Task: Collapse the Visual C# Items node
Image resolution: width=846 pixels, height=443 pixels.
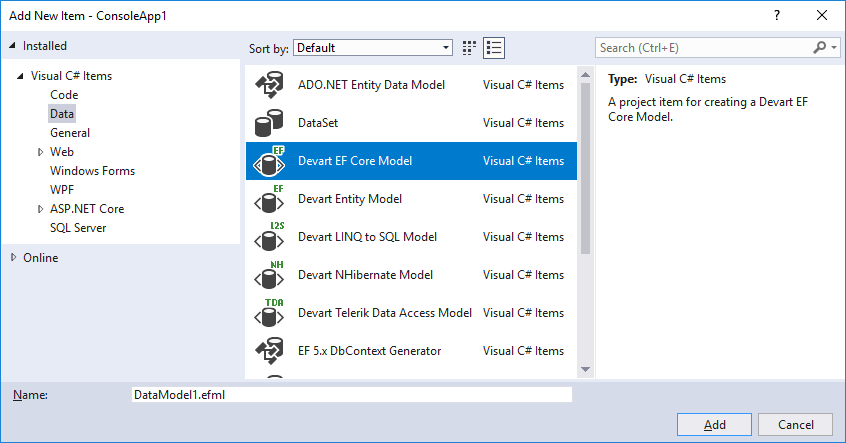Action: [x=21, y=76]
